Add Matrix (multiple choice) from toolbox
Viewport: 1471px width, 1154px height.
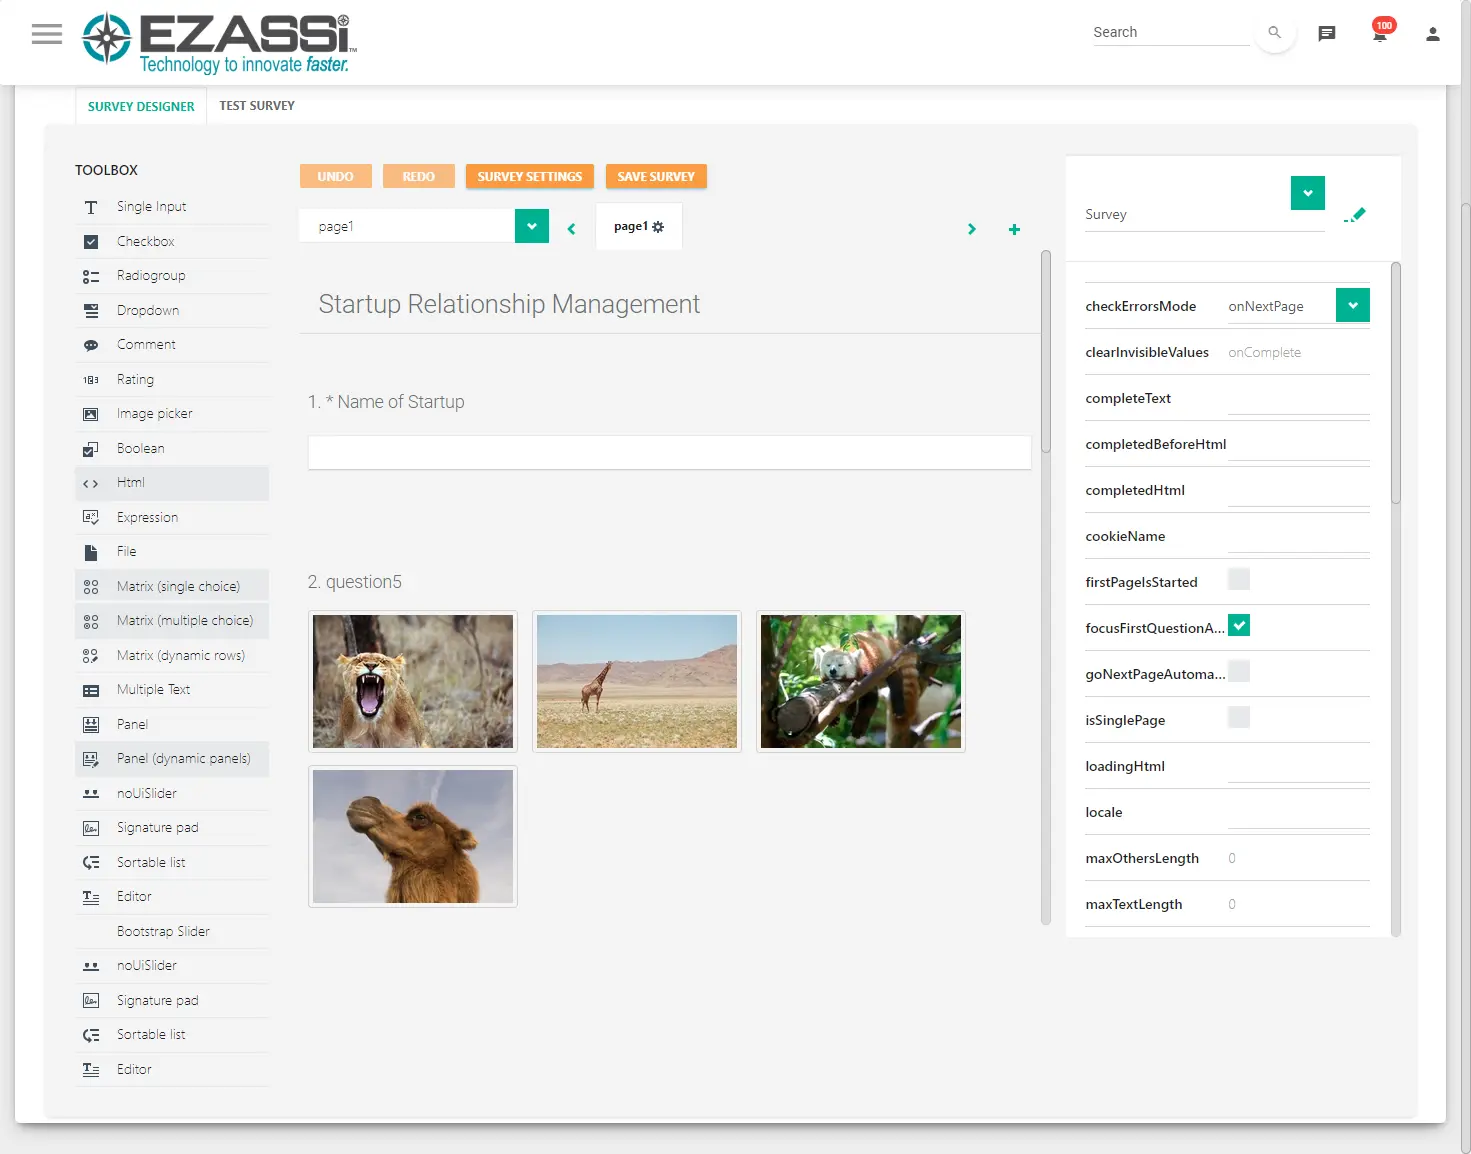tap(172, 621)
